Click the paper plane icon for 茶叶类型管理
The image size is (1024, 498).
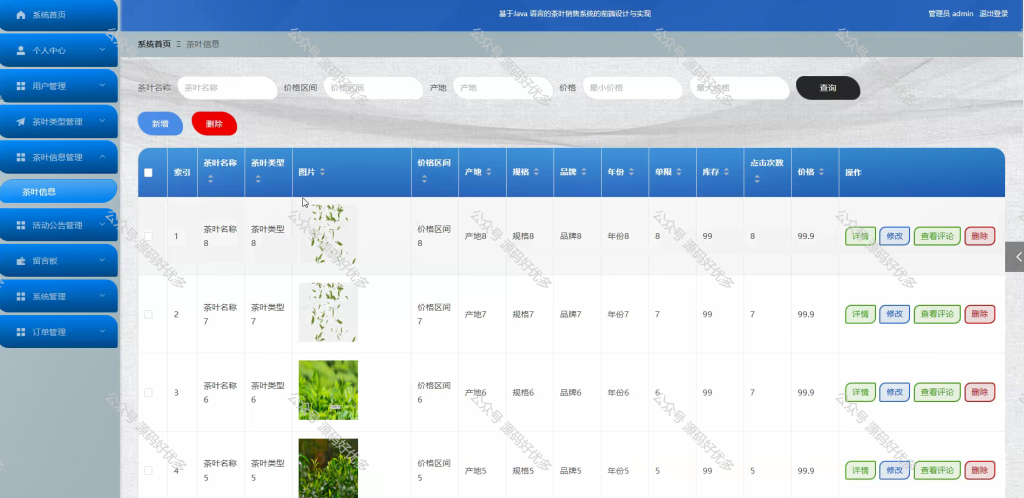pyautogui.click(x=21, y=122)
